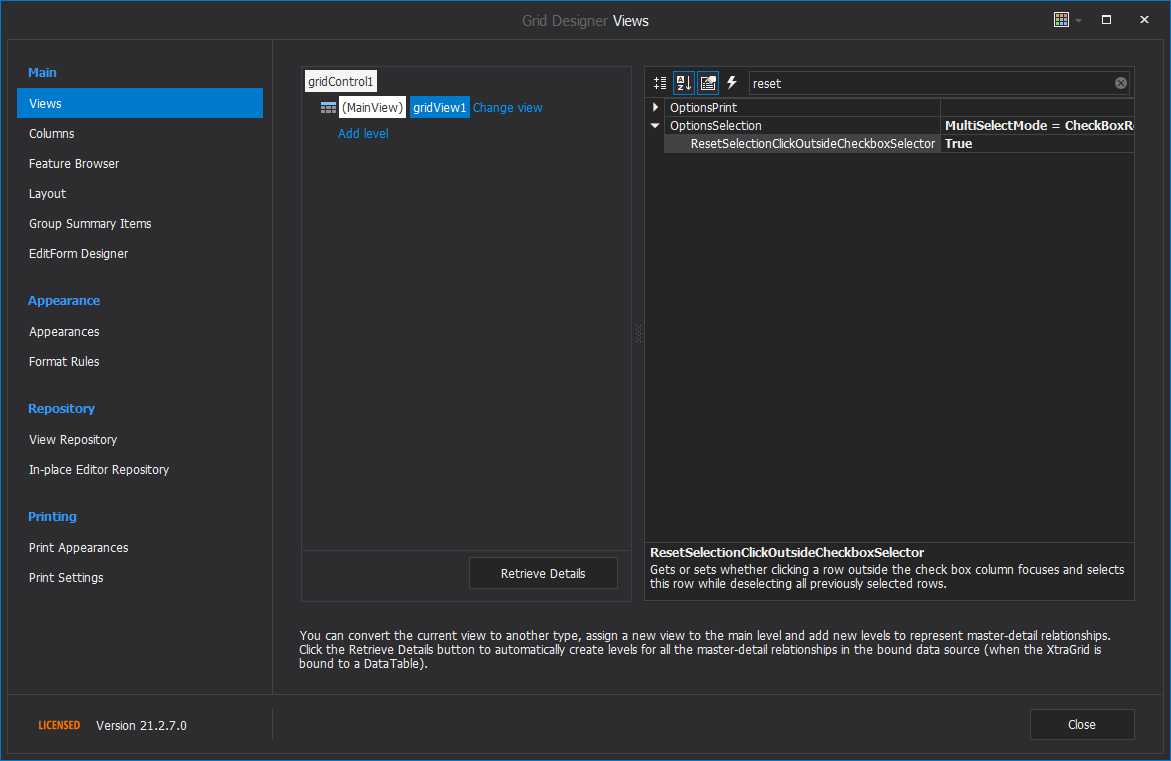Open Group Summary Items page

point(90,223)
